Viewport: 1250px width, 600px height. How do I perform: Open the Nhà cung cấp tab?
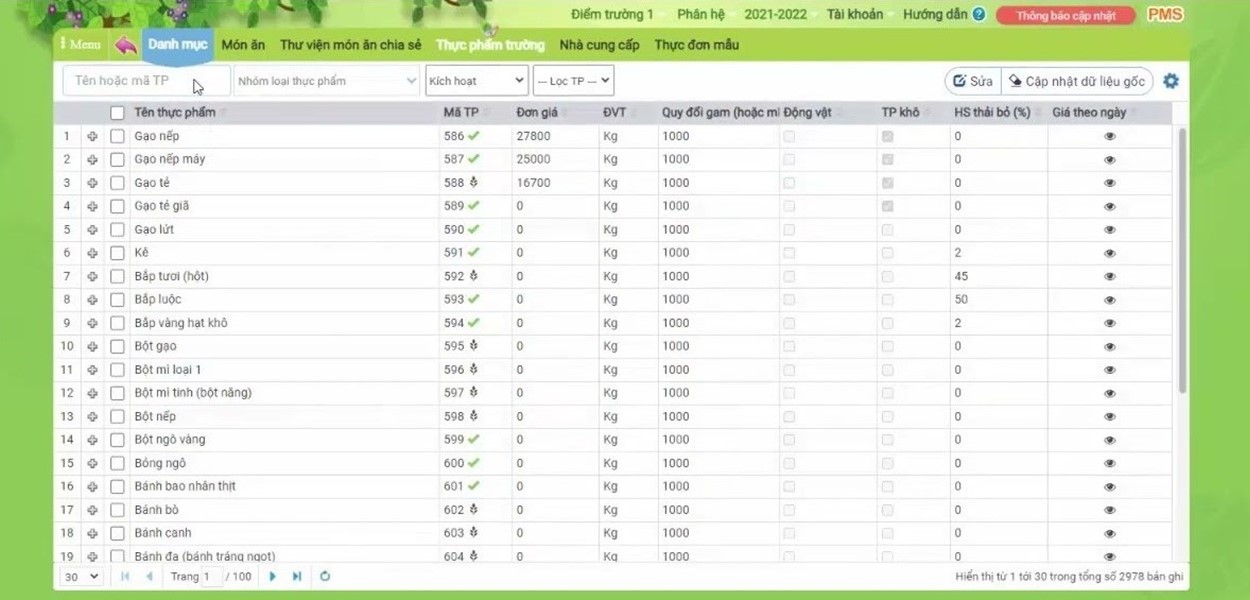tap(599, 45)
